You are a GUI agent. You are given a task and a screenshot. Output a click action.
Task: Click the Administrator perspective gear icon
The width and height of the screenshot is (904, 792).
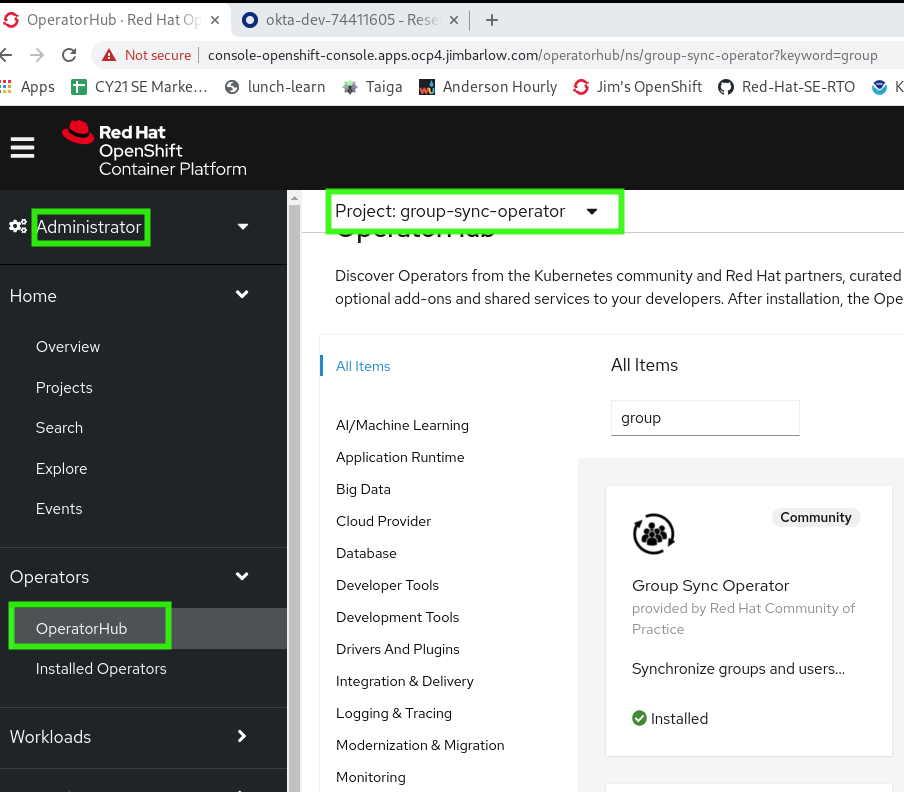click(x=18, y=227)
